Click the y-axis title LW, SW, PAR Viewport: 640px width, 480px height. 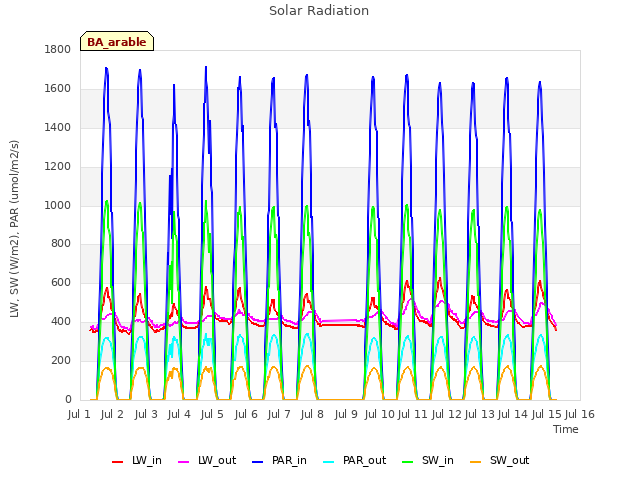click(14, 229)
